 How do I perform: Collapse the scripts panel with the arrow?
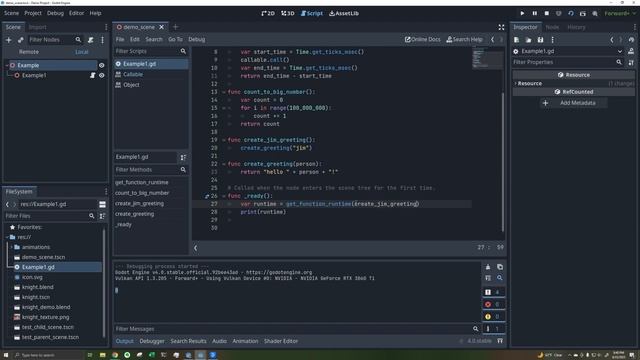coord(196,248)
